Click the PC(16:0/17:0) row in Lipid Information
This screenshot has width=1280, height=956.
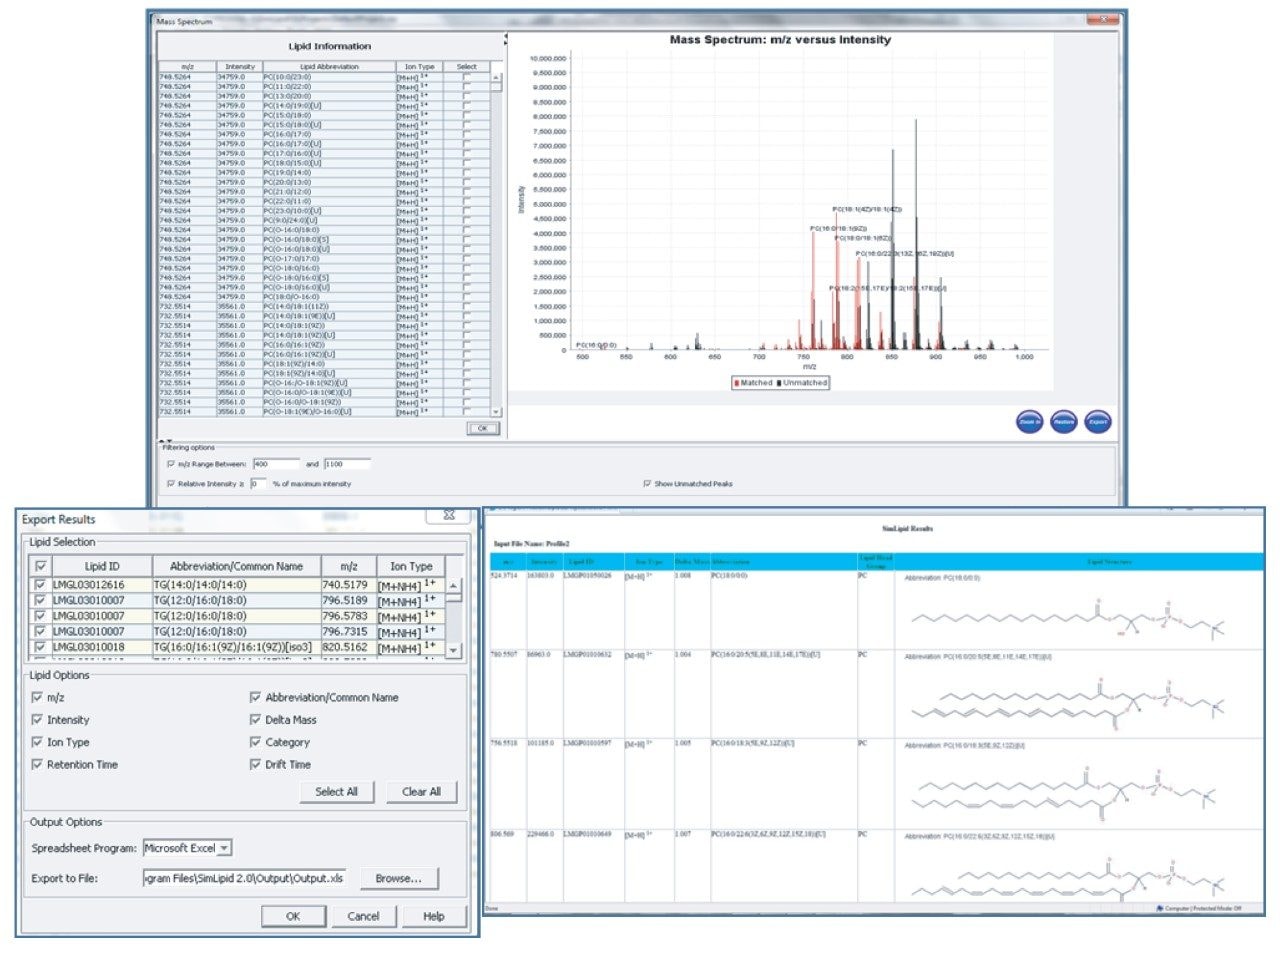326,134
